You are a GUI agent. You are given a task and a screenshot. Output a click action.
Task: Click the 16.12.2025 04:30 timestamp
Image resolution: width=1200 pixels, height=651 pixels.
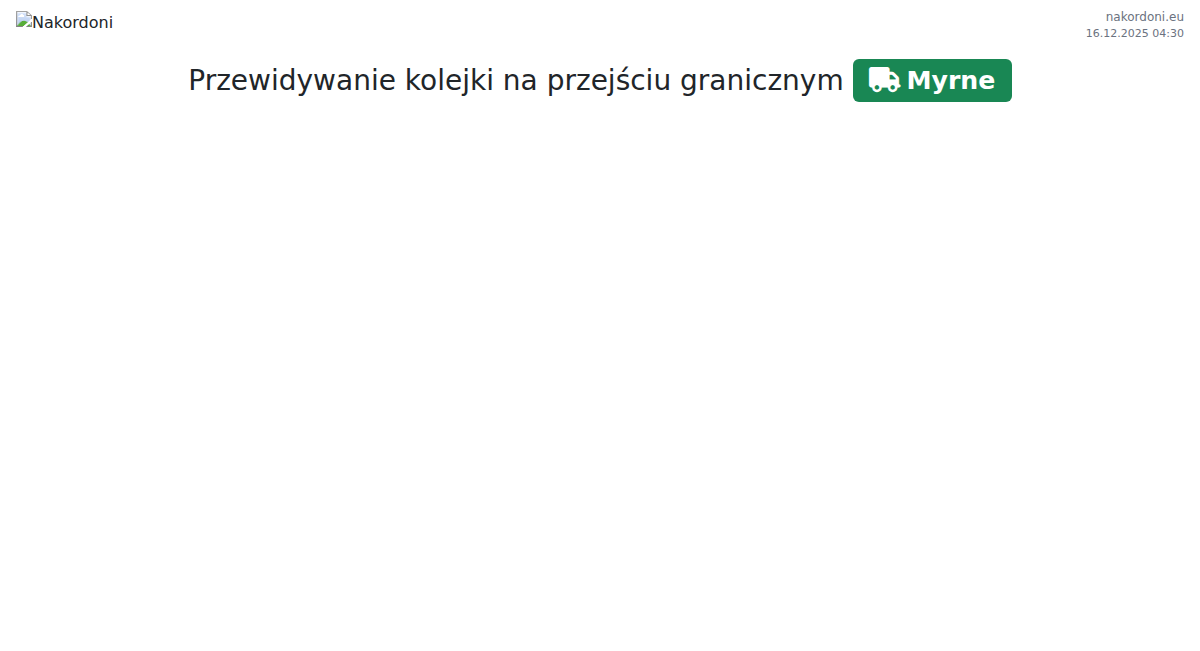[x=1134, y=33]
